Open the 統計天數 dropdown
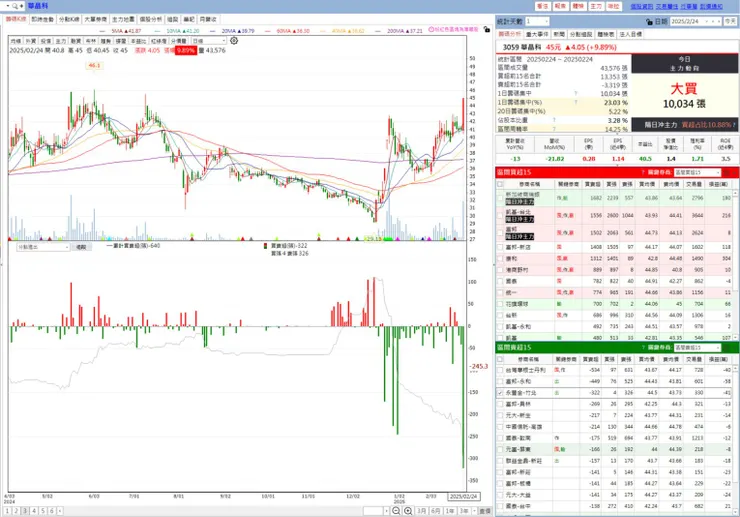The width and height of the screenshot is (740, 517). pos(547,22)
